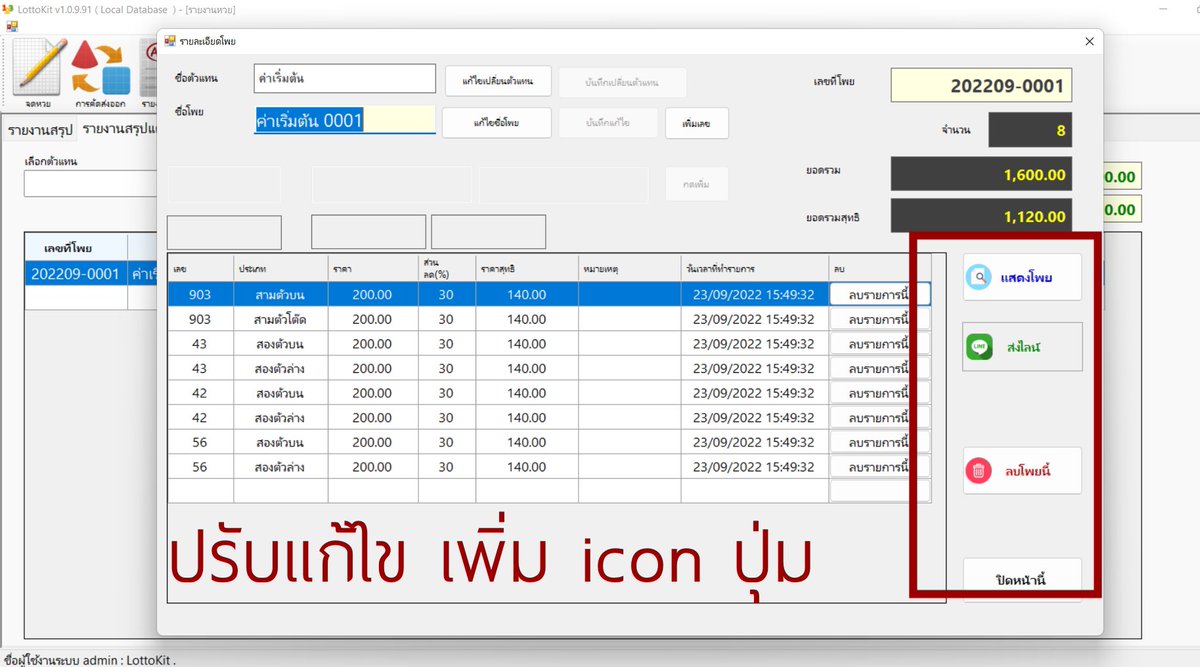Select number 56 in the สองตัวบน row
This screenshot has height=667, width=1200.
coord(200,442)
